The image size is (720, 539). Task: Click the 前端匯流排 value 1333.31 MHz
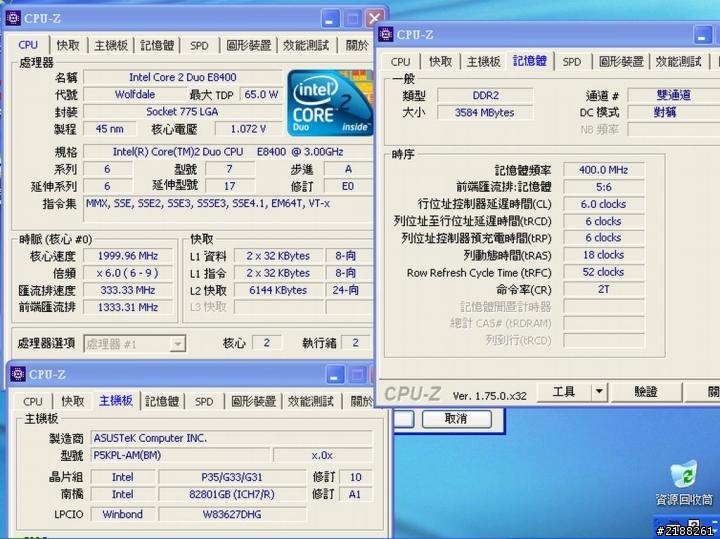[x=128, y=307]
